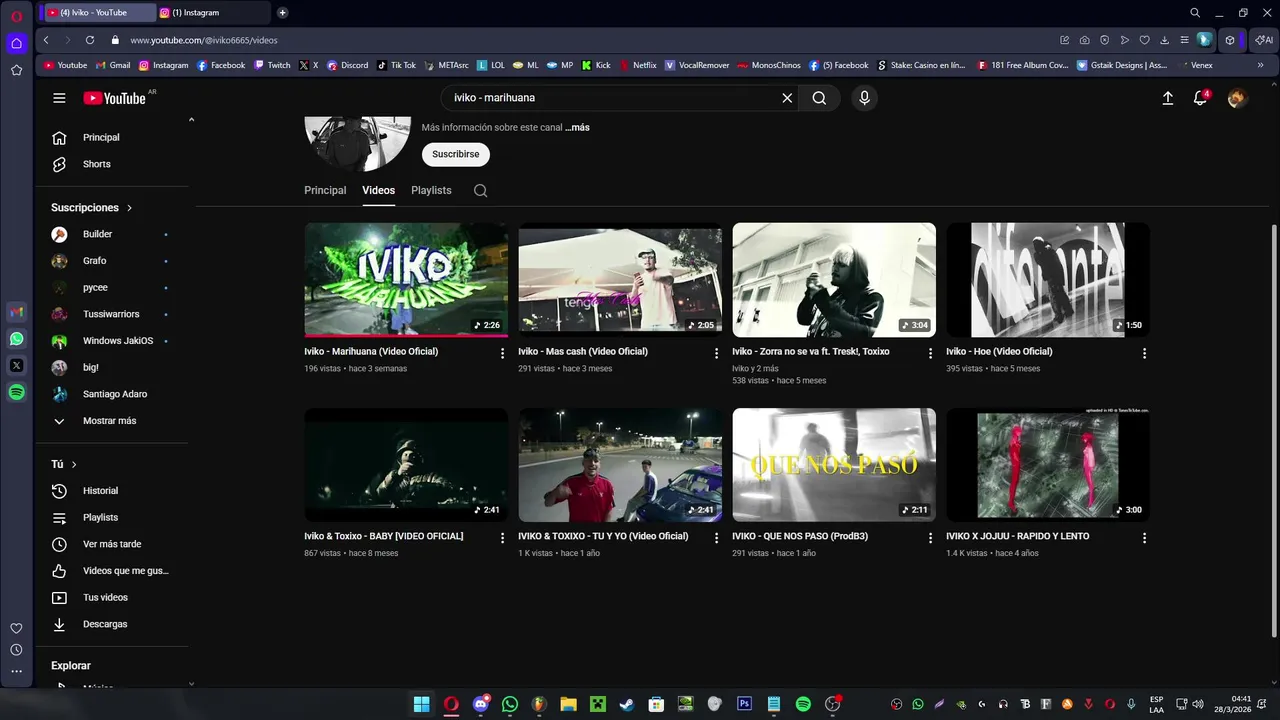
Task: Switch to the Principal channel tab
Action: click(325, 190)
